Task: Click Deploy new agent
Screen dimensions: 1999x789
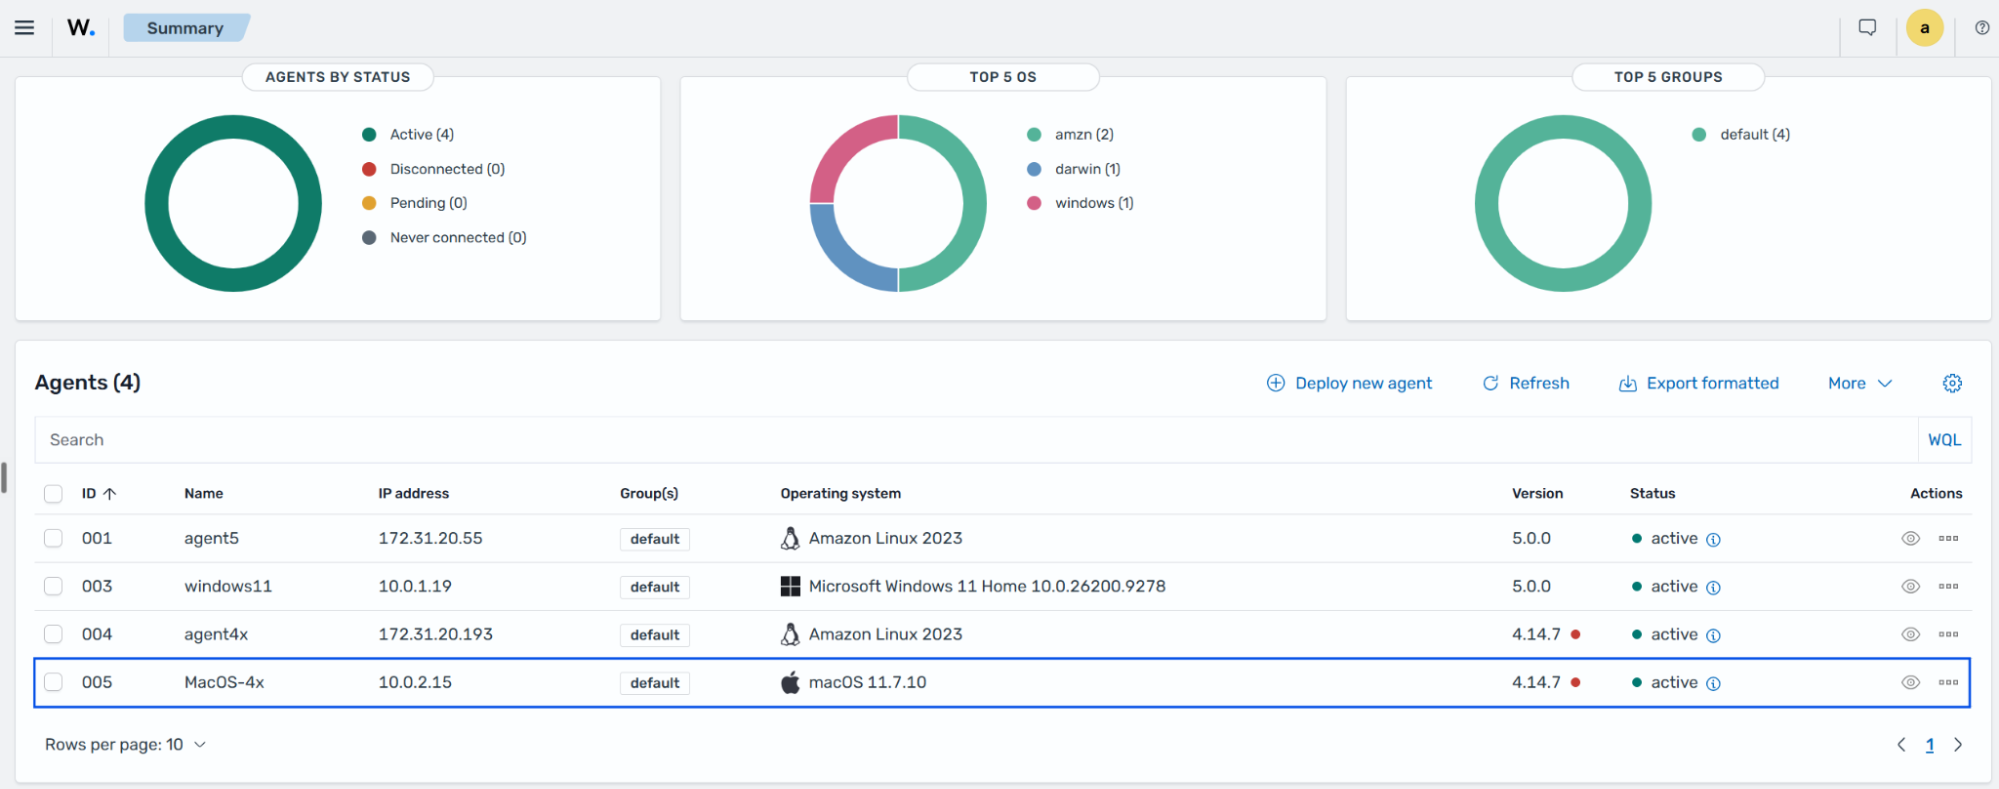Action: pyautogui.click(x=1349, y=383)
